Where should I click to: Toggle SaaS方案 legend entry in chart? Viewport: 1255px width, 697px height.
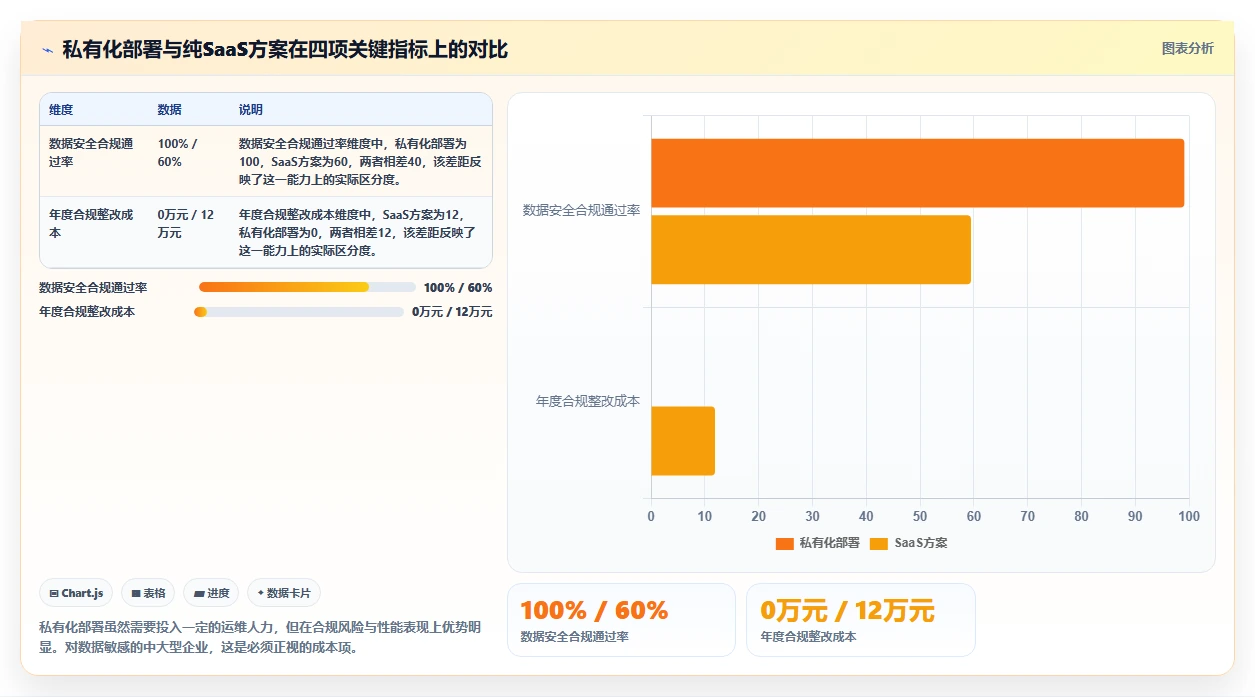(x=908, y=543)
